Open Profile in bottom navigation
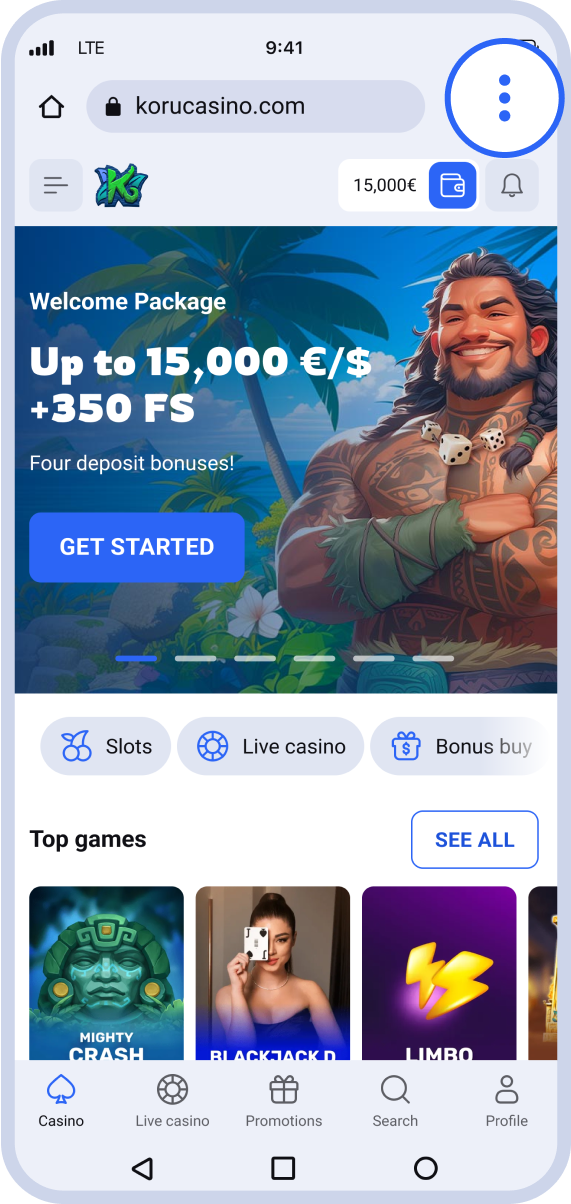Image resolution: width=571 pixels, height=1204 pixels. [507, 1102]
